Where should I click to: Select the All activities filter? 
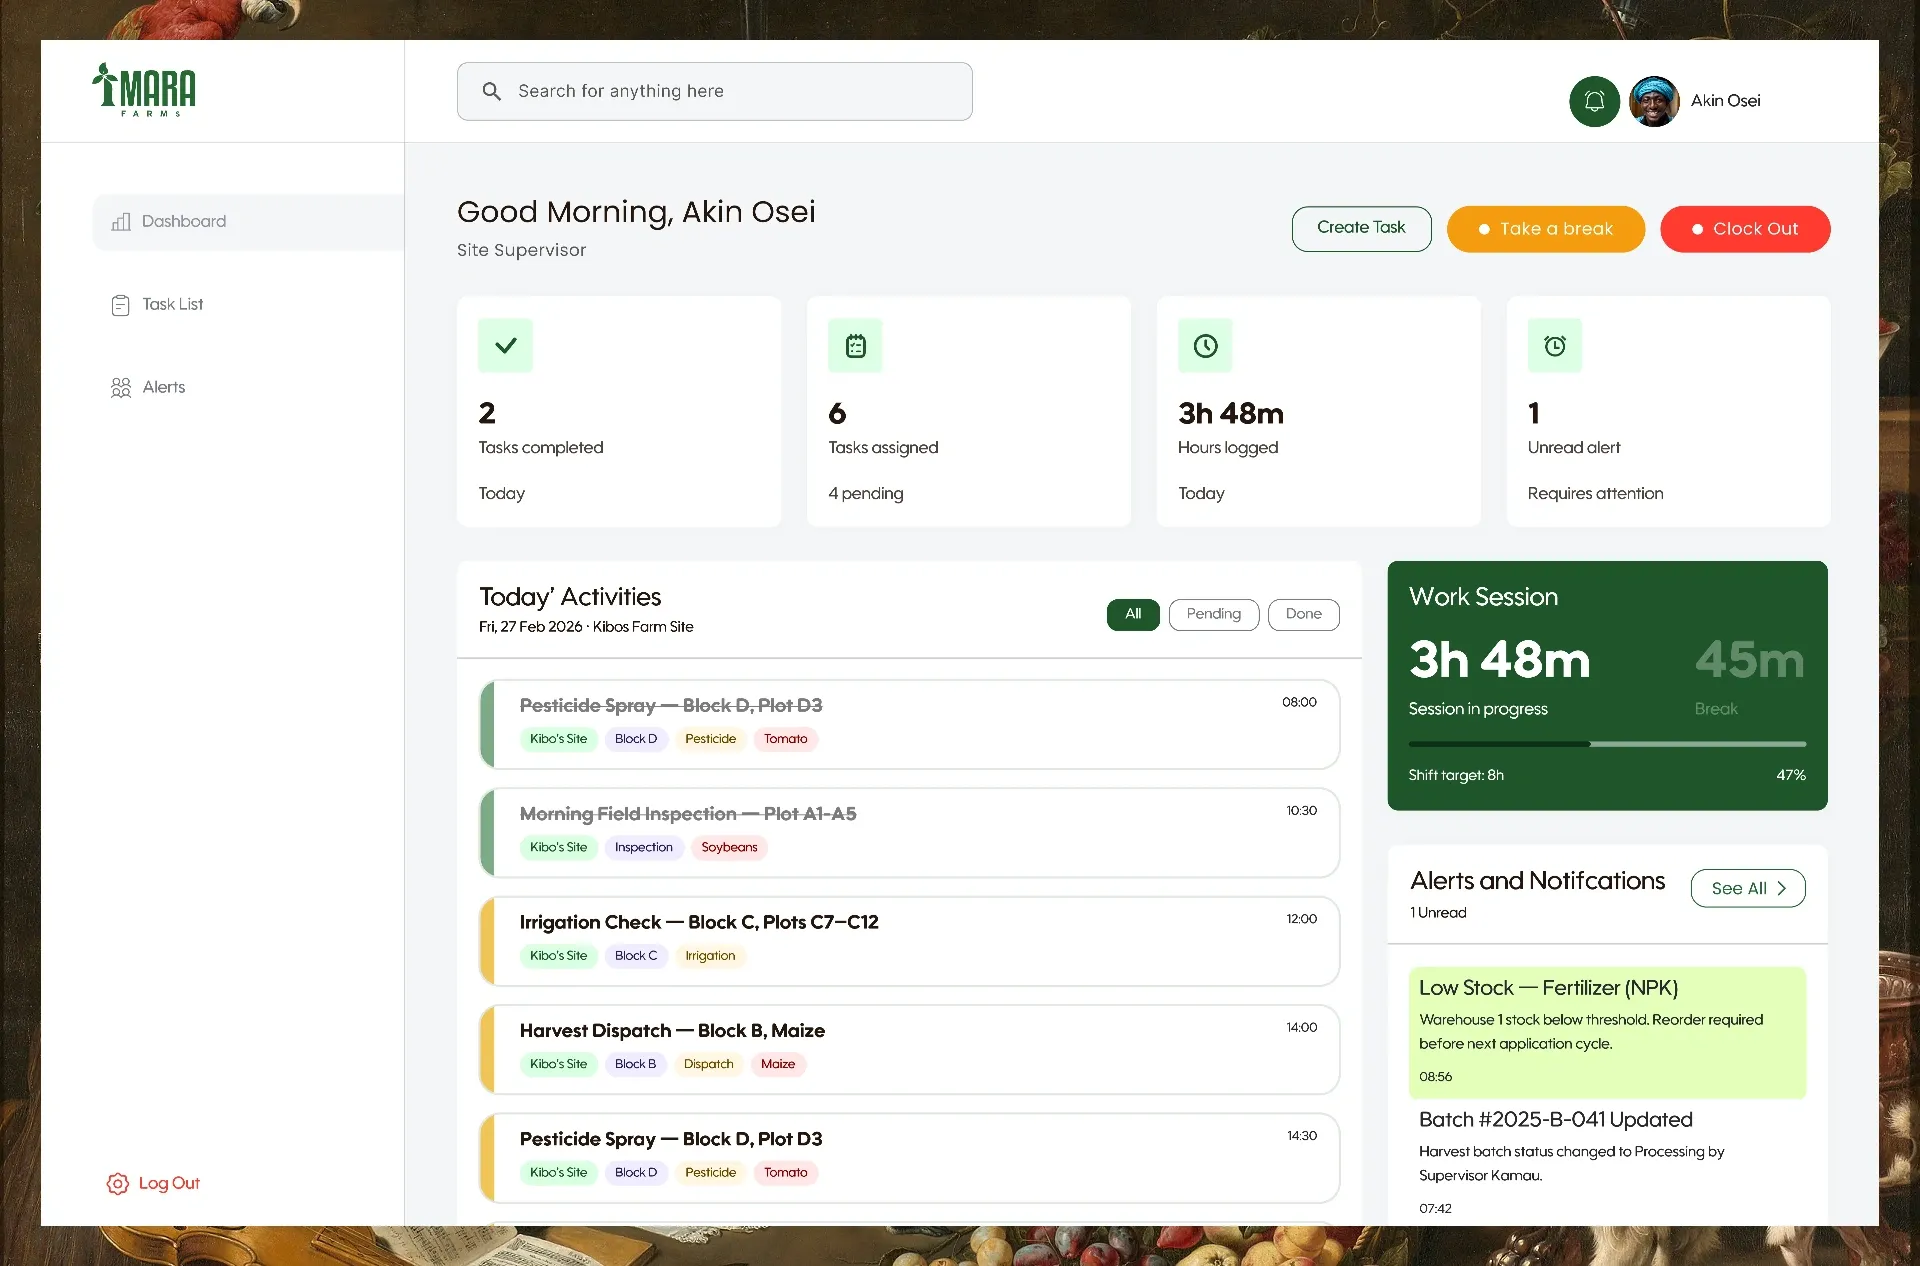(1133, 614)
